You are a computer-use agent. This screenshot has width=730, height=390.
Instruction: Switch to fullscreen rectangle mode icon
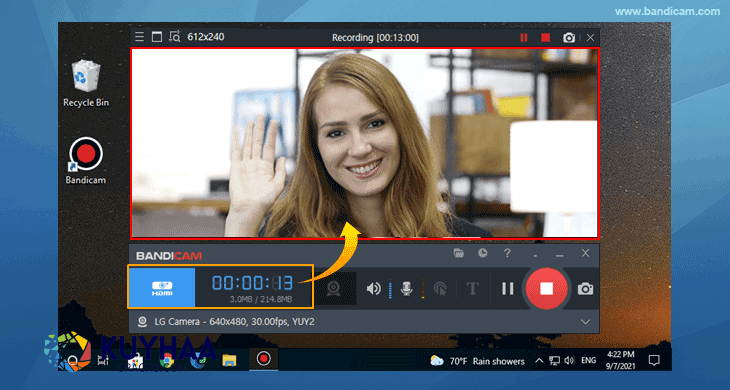tap(157, 37)
